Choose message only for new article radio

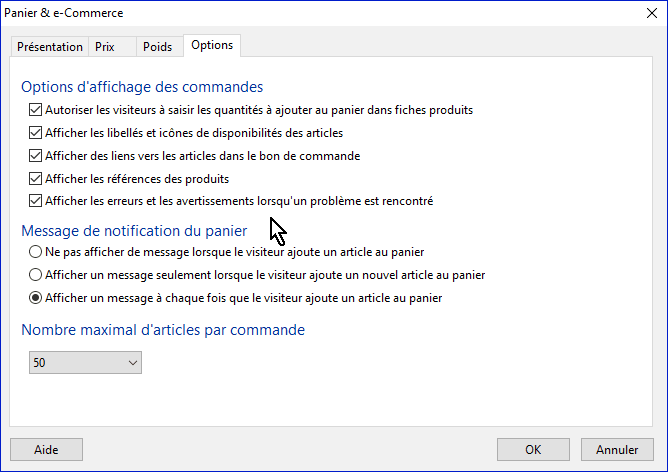[36, 275]
